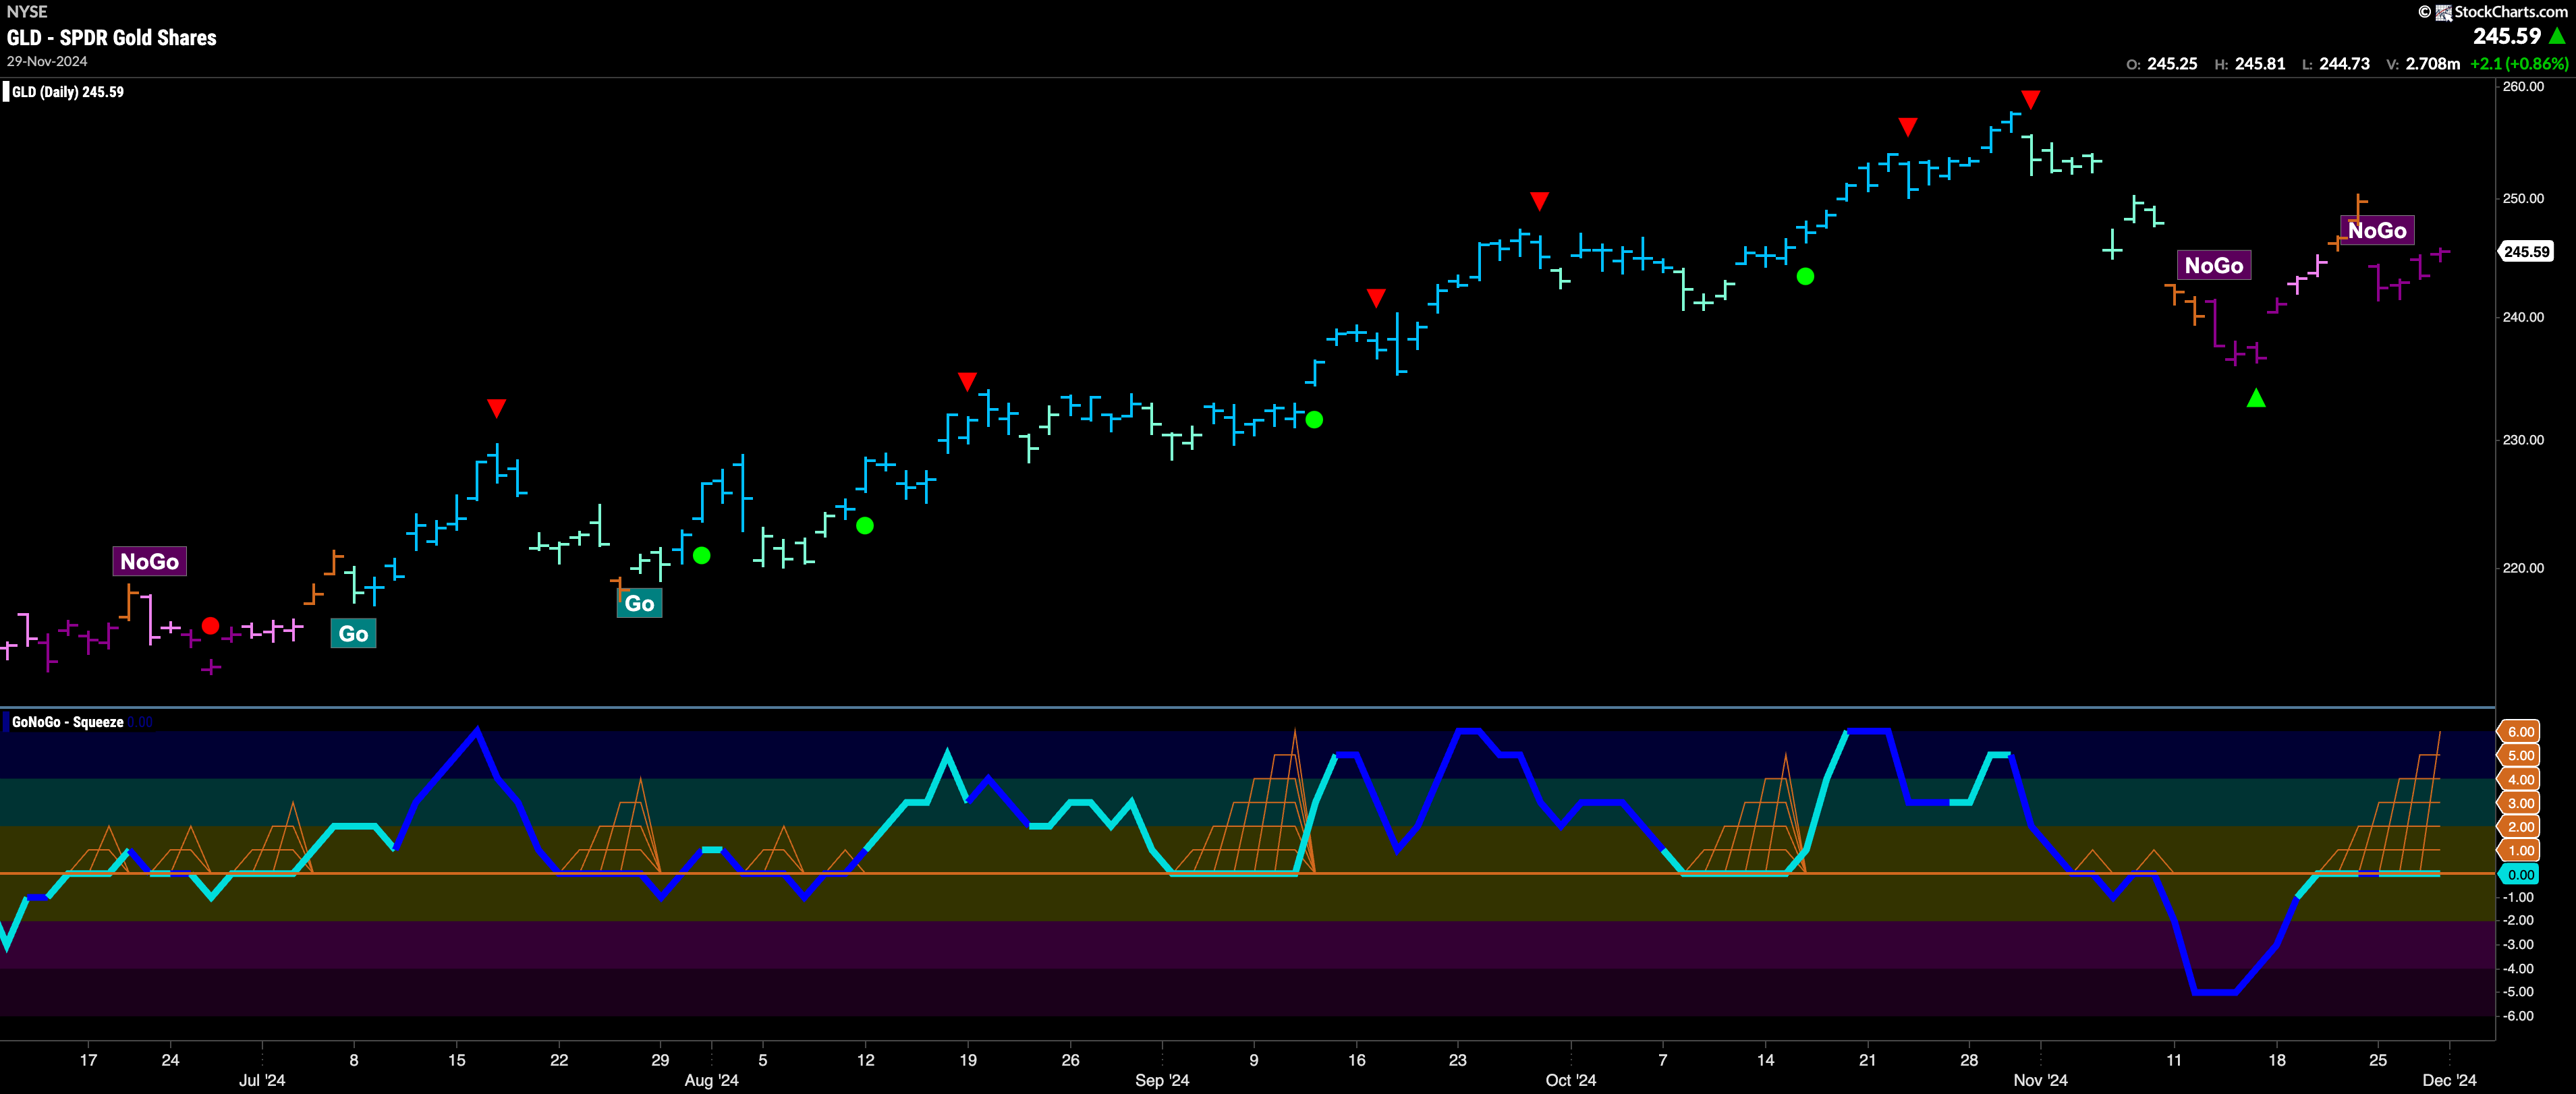The width and height of the screenshot is (2576, 1094).
Task: Click the Volume value 2.708m
Action: tap(2433, 63)
